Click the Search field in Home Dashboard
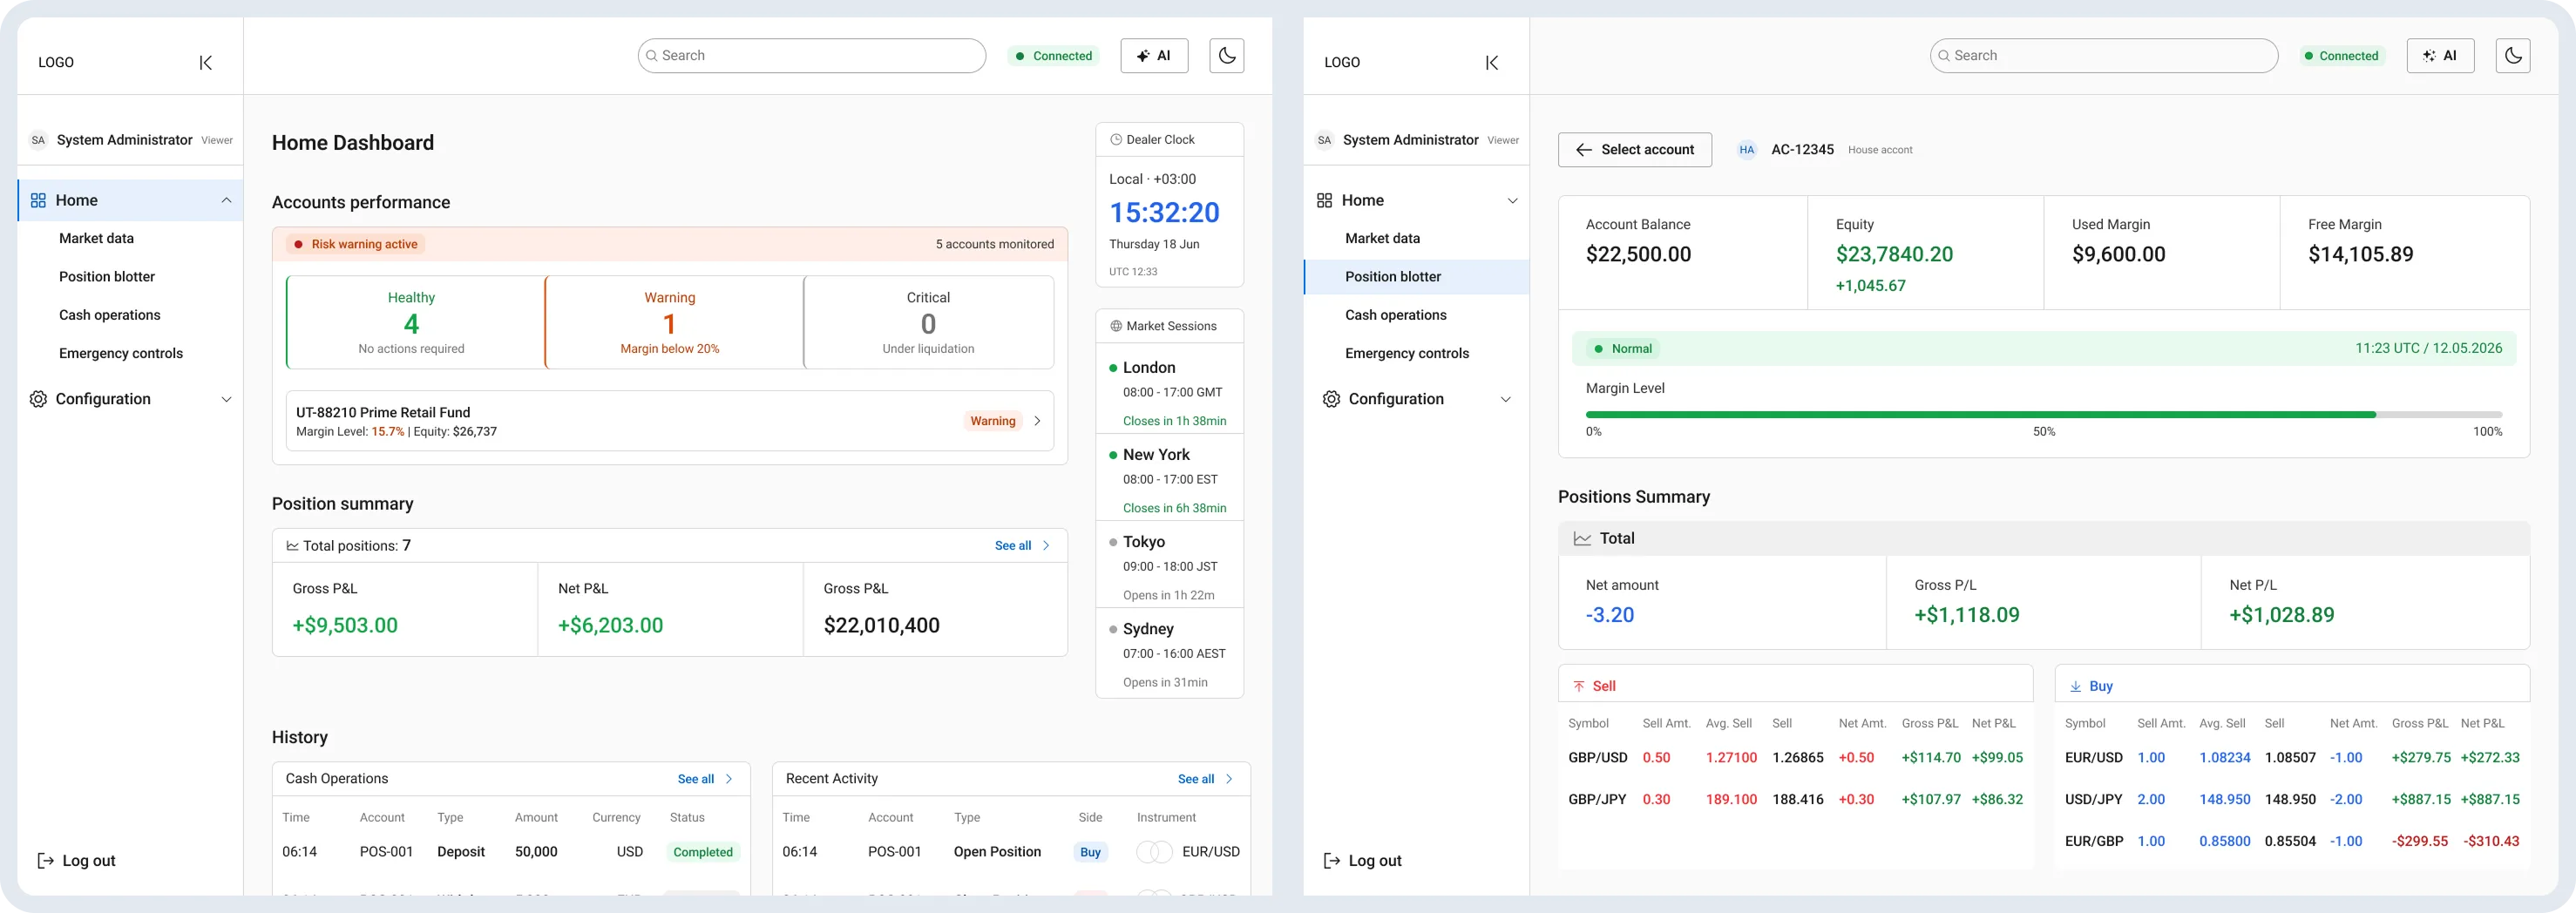The height and width of the screenshot is (913, 2576). coord(812,56)
